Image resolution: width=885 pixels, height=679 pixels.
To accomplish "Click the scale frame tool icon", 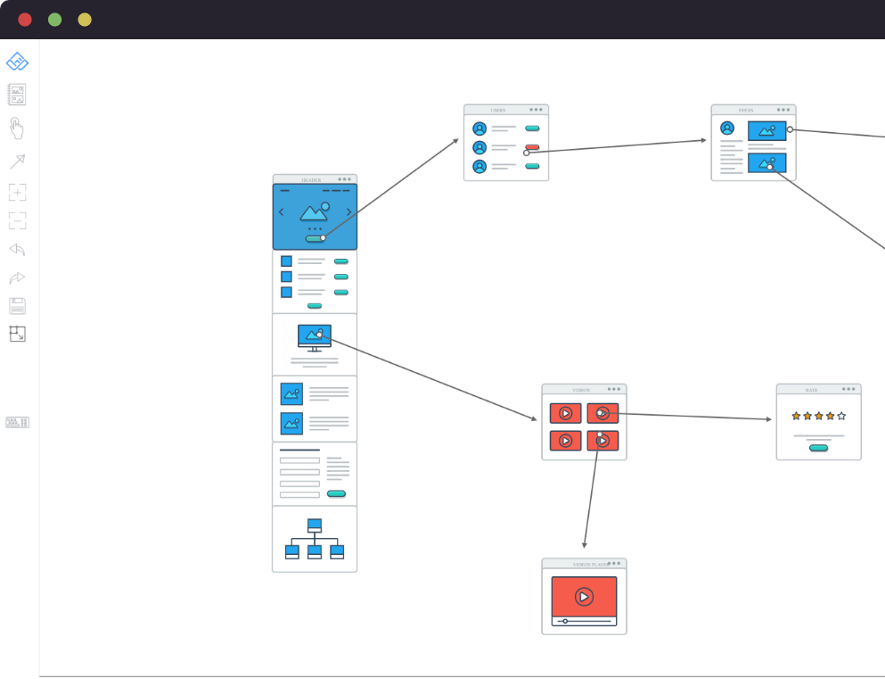I will 17,334.
